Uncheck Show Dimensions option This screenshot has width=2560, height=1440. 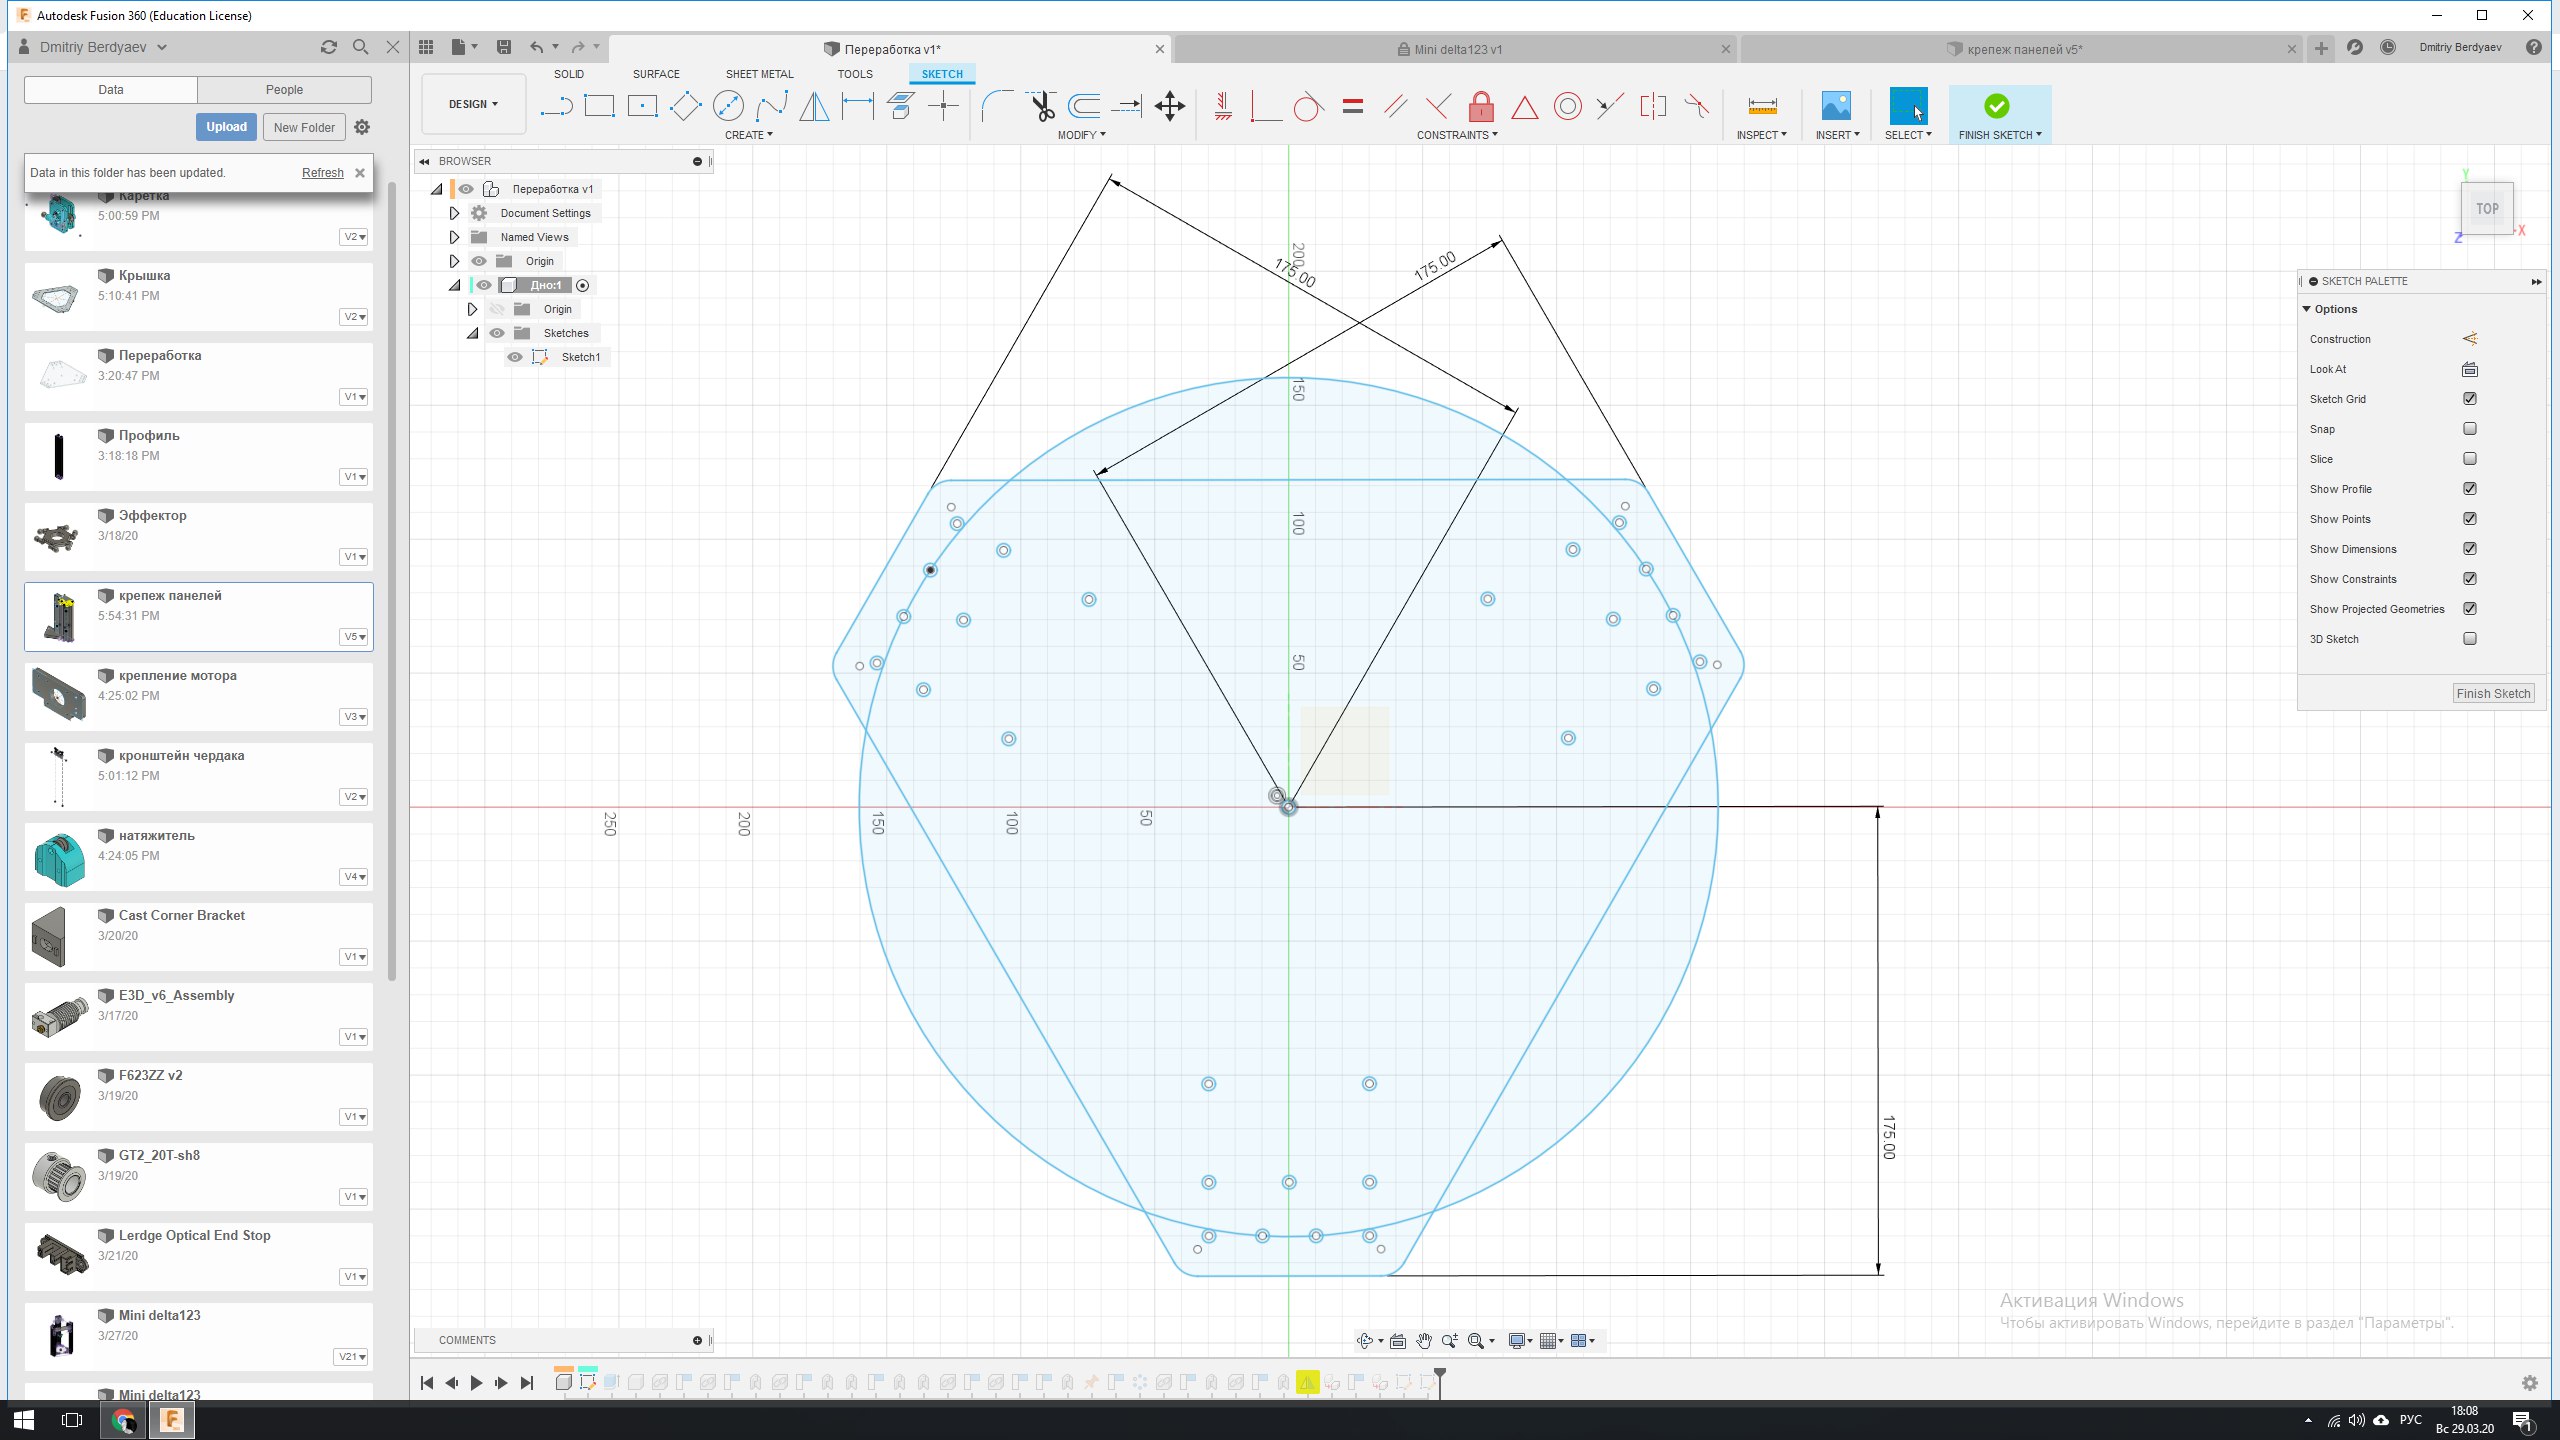pyautogui.click(x=2470, y=549)
